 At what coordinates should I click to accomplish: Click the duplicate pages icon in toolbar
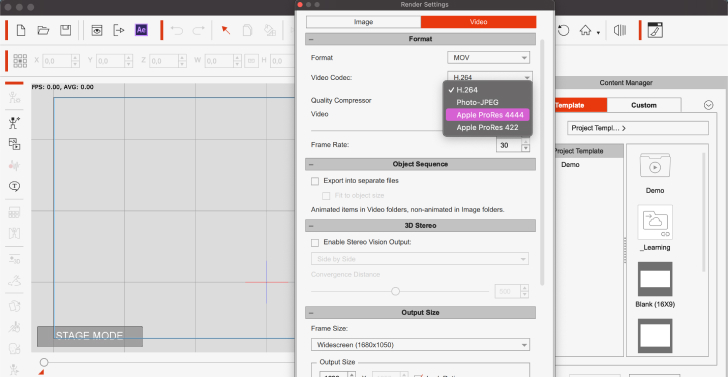[x=247, y=31]
